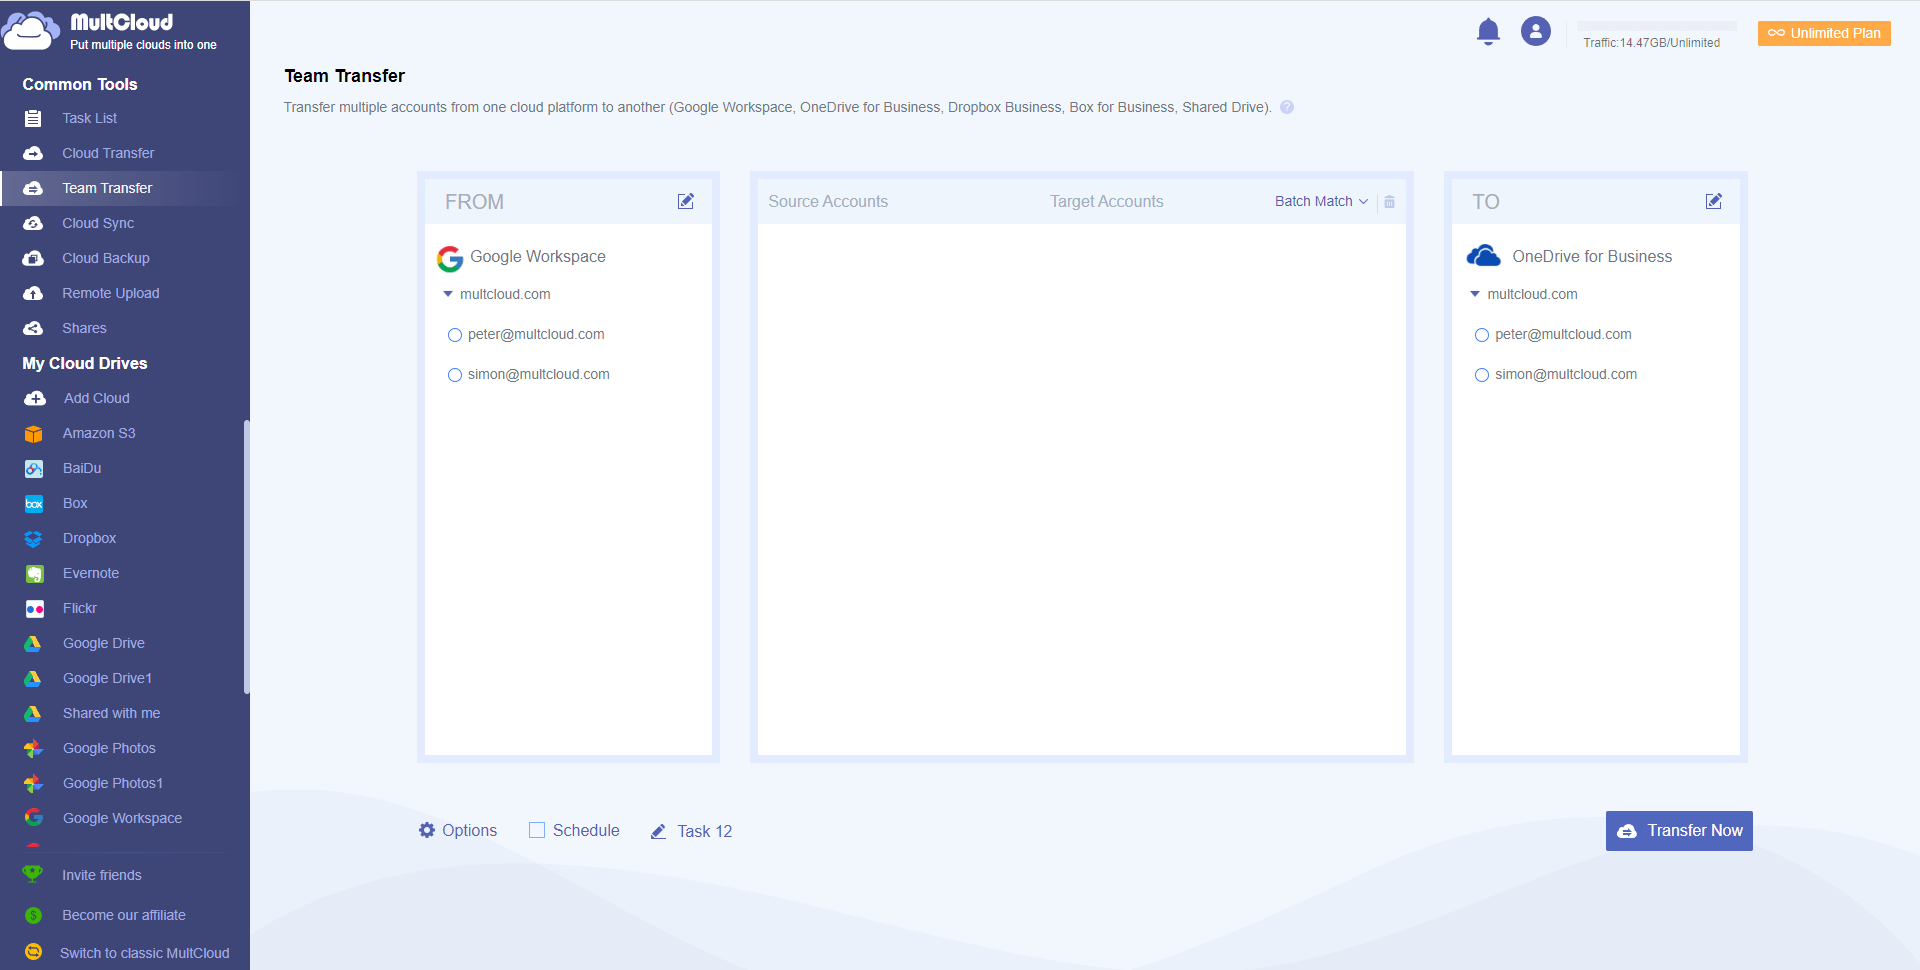Collapse multcloud.com domain in TO panel
This screenshot has width=1920, height=970.
coord(1475,294)
